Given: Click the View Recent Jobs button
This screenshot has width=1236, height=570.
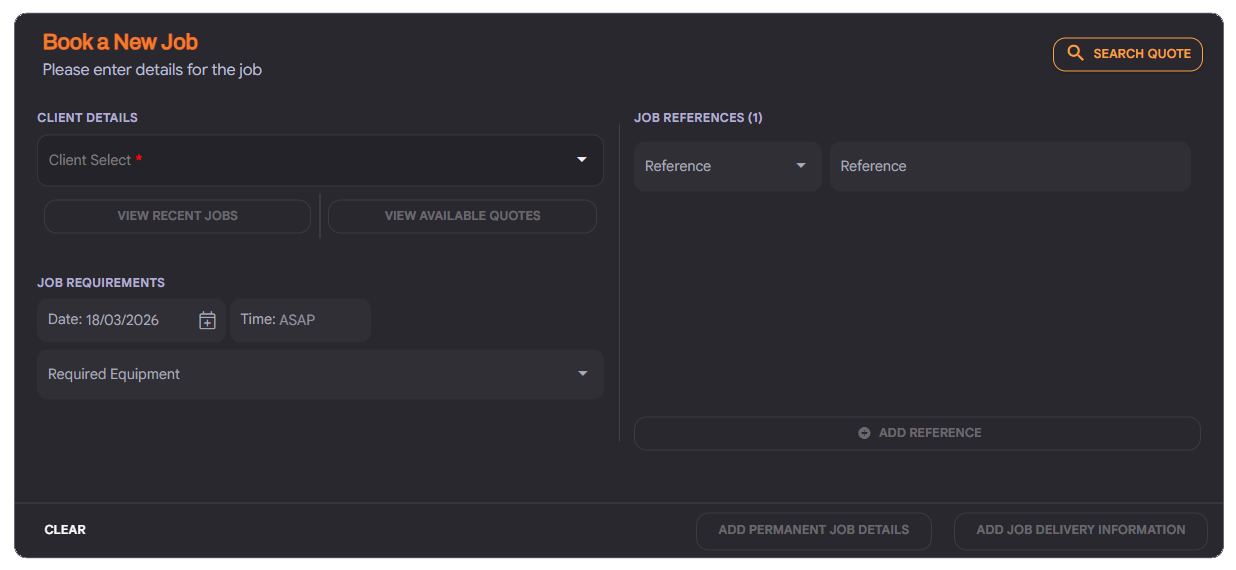Looking at the screenshot, I should coord(177,216).
